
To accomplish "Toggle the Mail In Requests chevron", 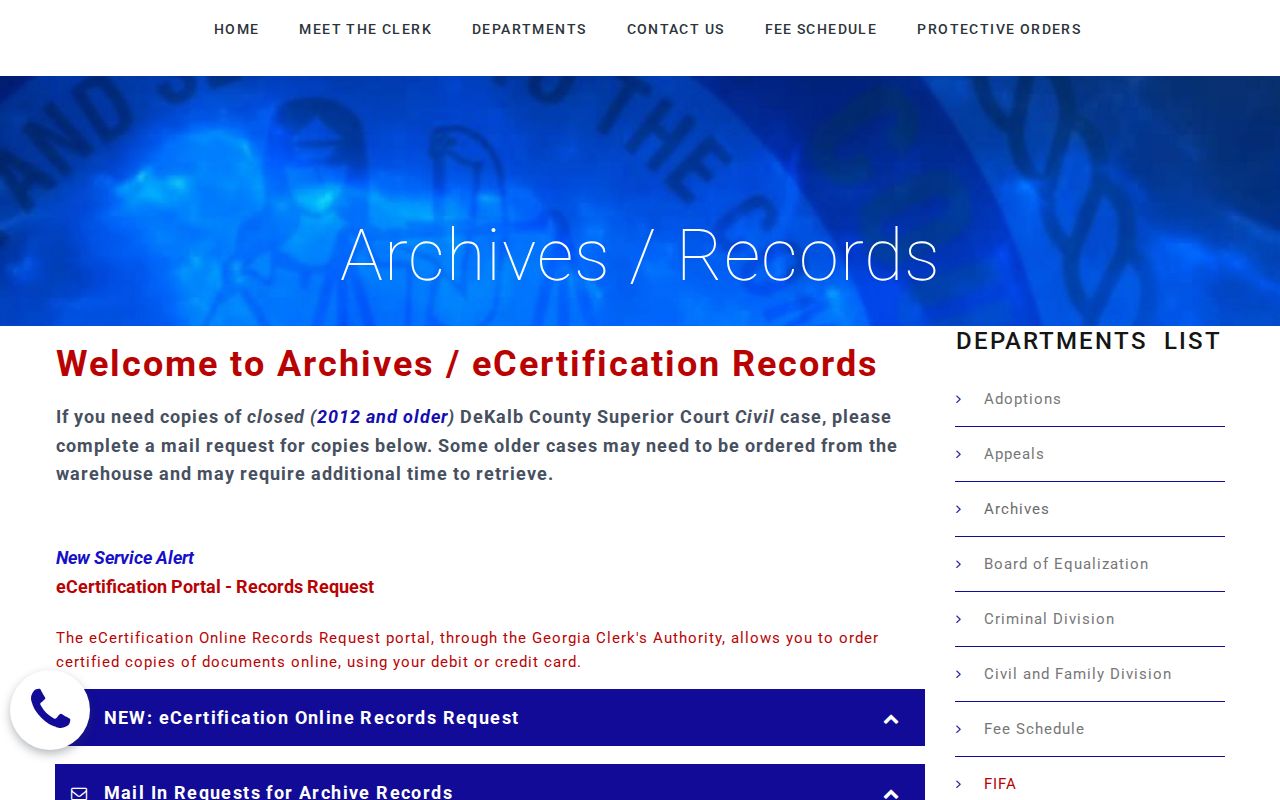I will click(891, 794).
